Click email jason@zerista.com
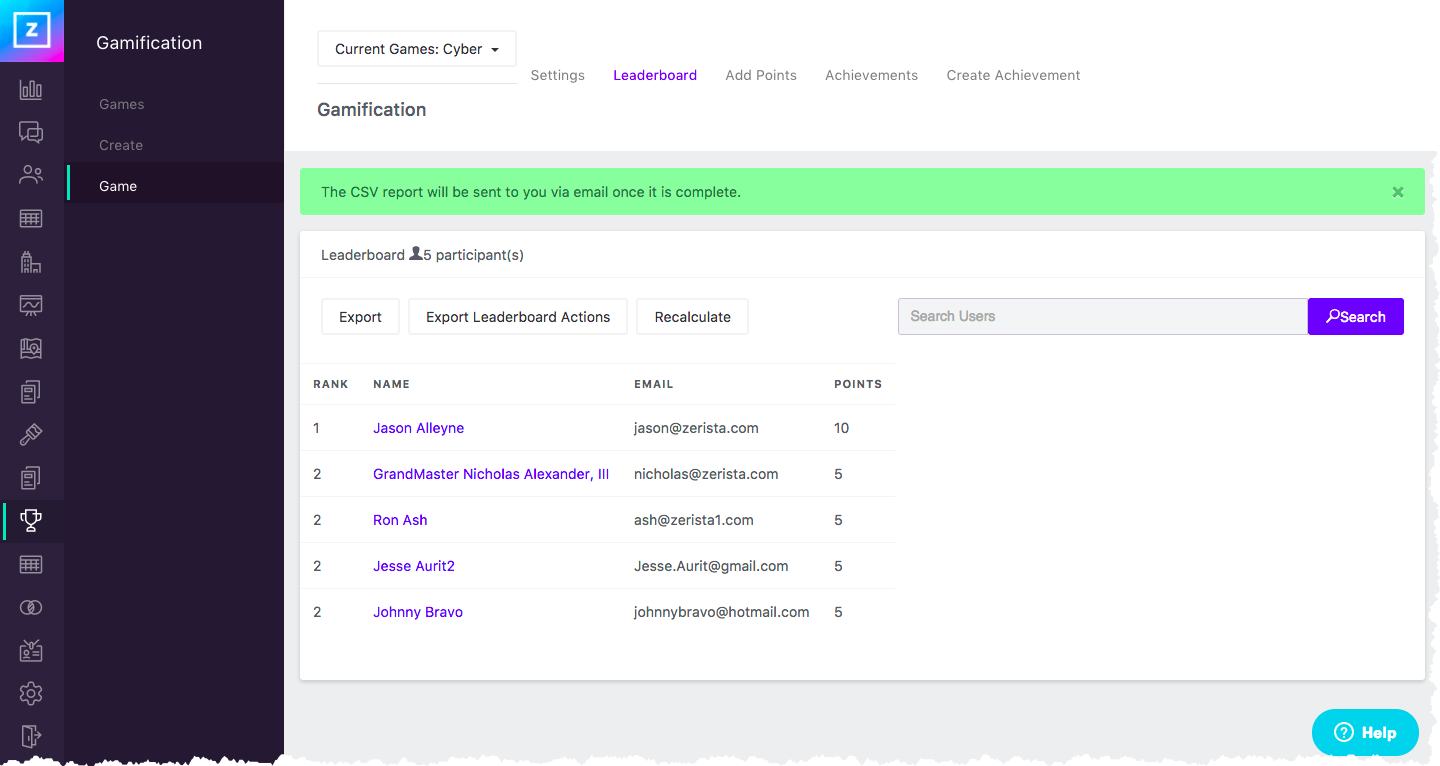Image resolution: width=1440 pixels, height=766 pixels. point(696,428)
